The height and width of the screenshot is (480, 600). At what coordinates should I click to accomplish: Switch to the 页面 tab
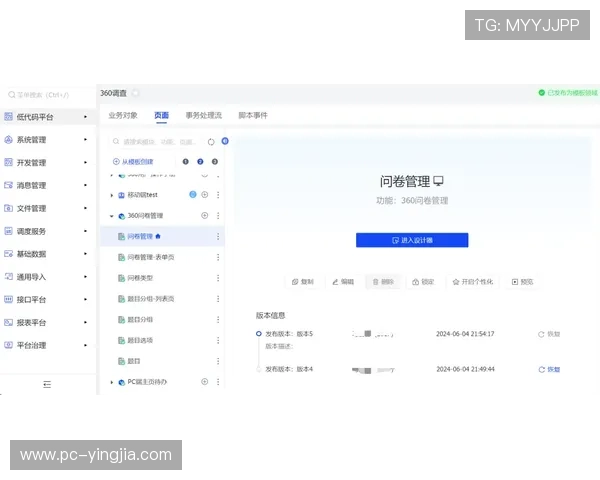(161, 115)
